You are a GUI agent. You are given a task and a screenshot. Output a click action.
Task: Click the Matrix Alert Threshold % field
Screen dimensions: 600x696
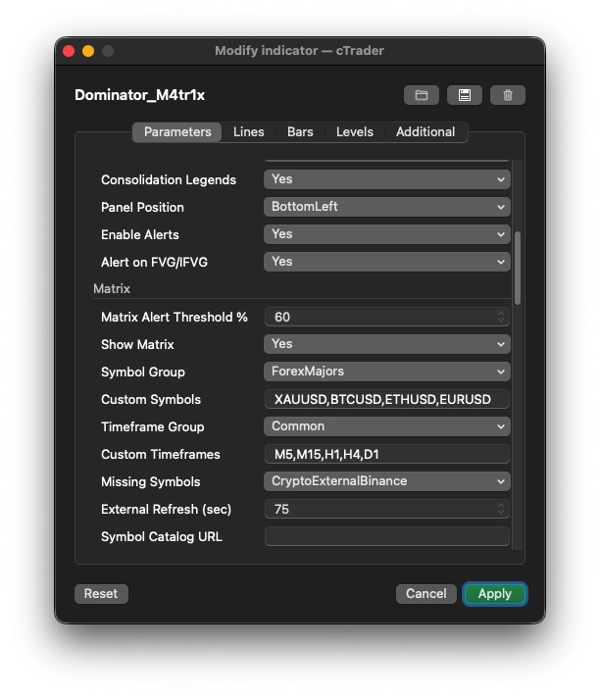point(387,317)
